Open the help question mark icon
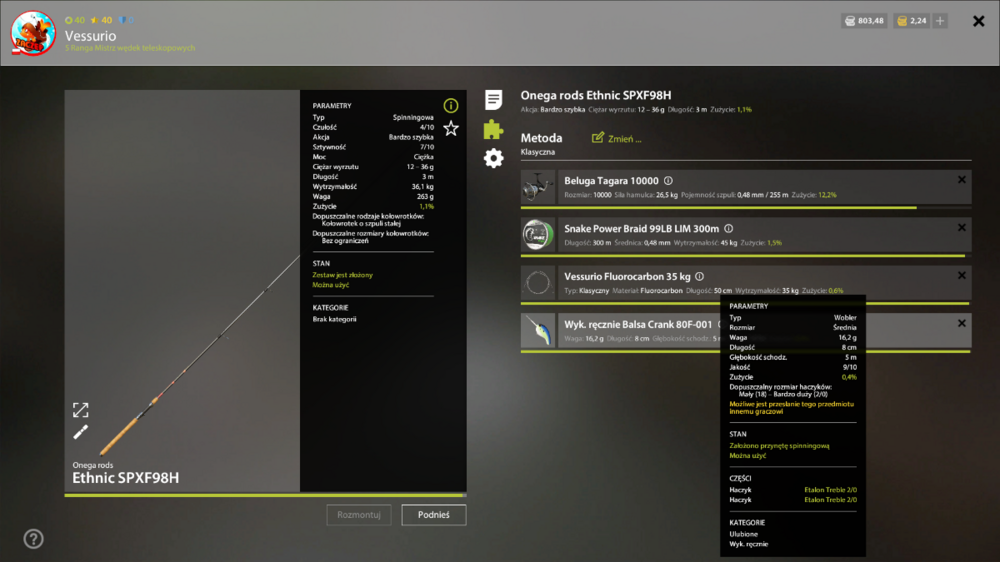Viewport: 1000px width, 562px height. pos(33,539)
